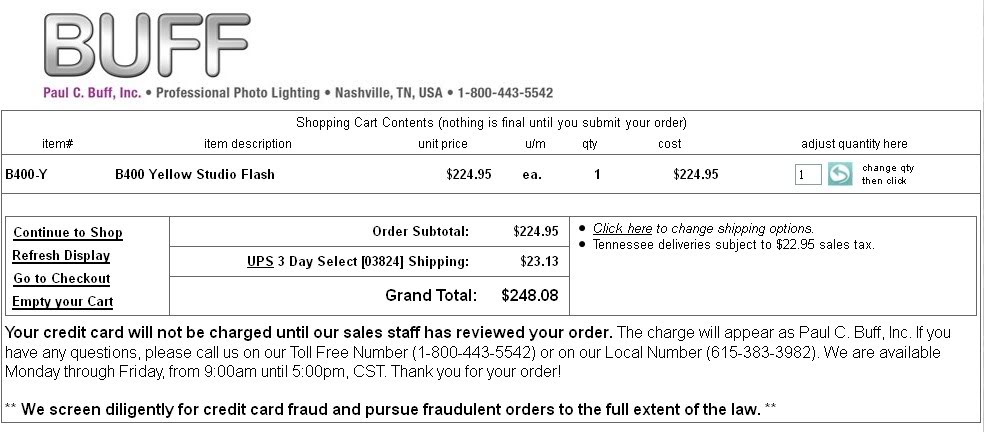This screenshot has width=984, height=432.
Task: Click the Order Subtotal amount $224.95
Action: click(535, 231)
